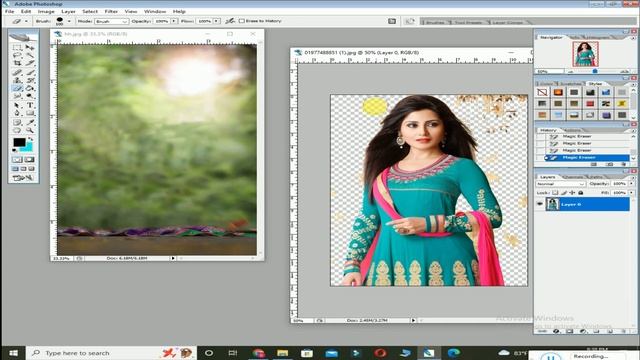Select the Blur tool
The height and width of the screenshot is (360, 640).
click(x=17, y=96)
